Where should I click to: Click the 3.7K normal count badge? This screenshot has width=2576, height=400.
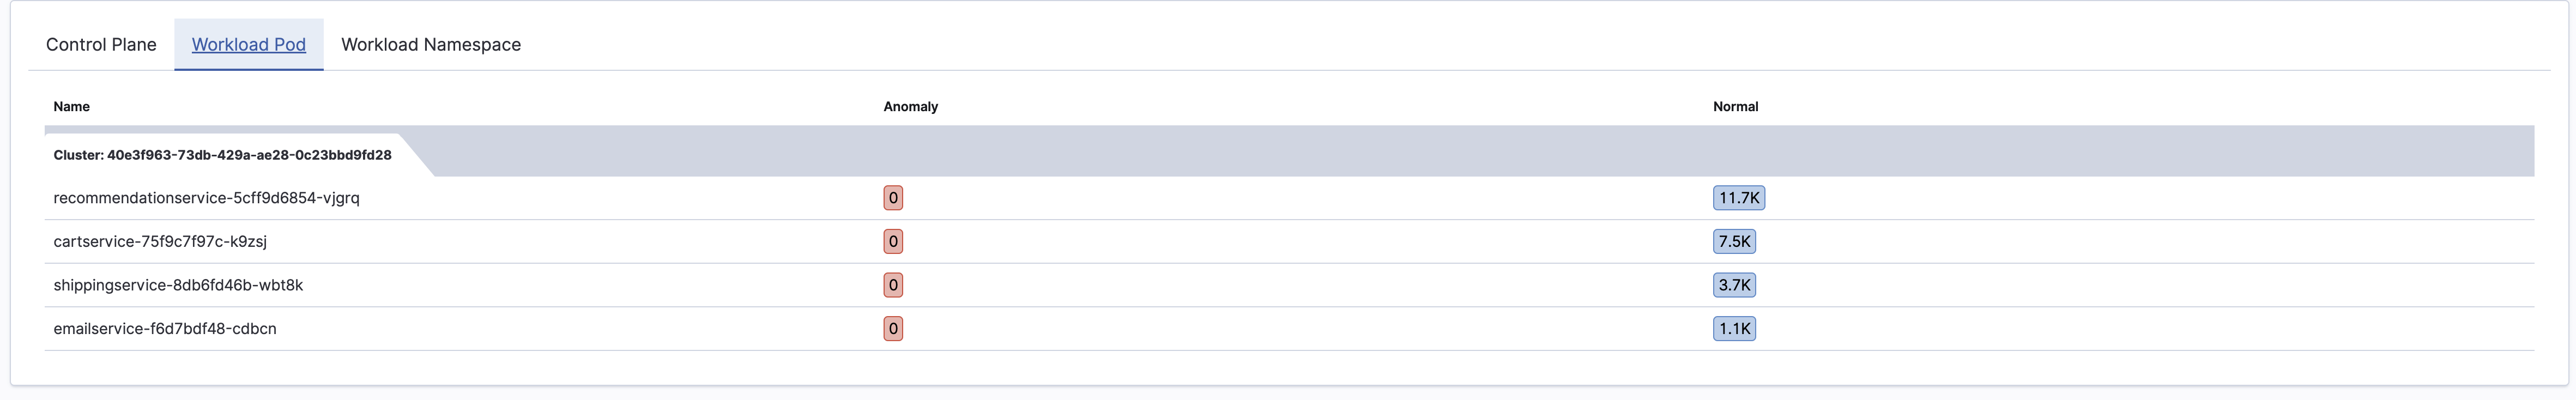coord(1734,285)
